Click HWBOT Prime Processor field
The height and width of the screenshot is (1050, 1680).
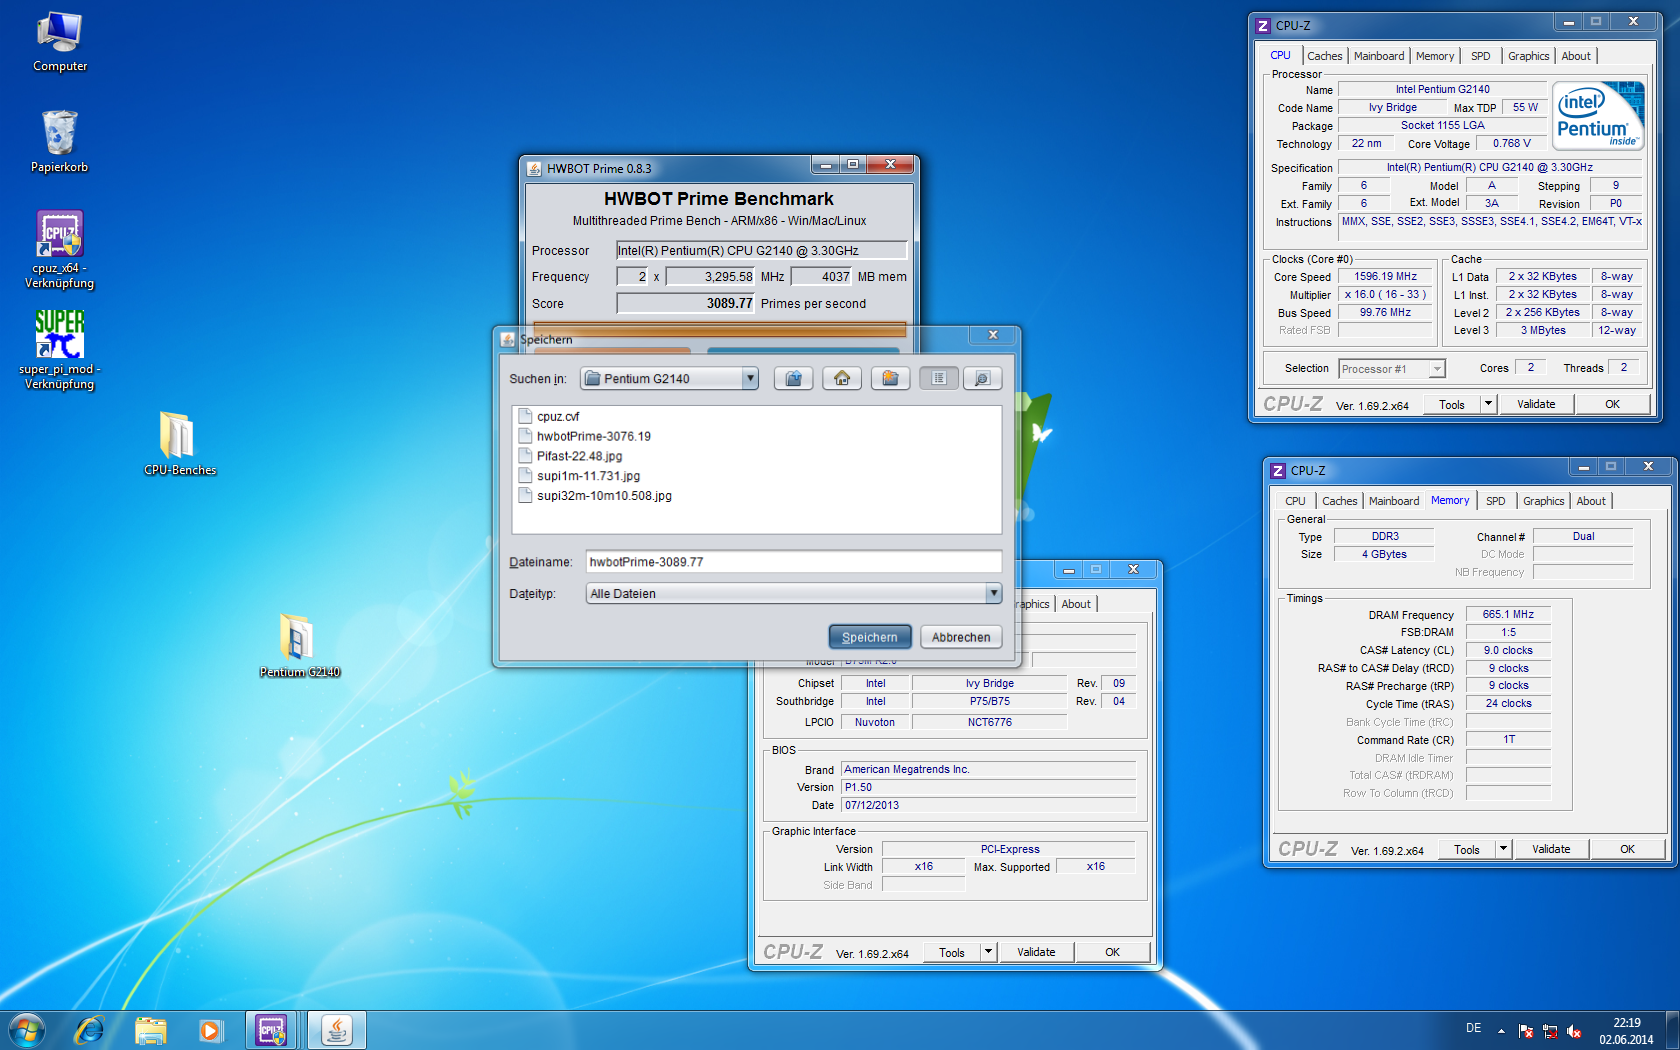pyautogui.click(x=761, y=251)
